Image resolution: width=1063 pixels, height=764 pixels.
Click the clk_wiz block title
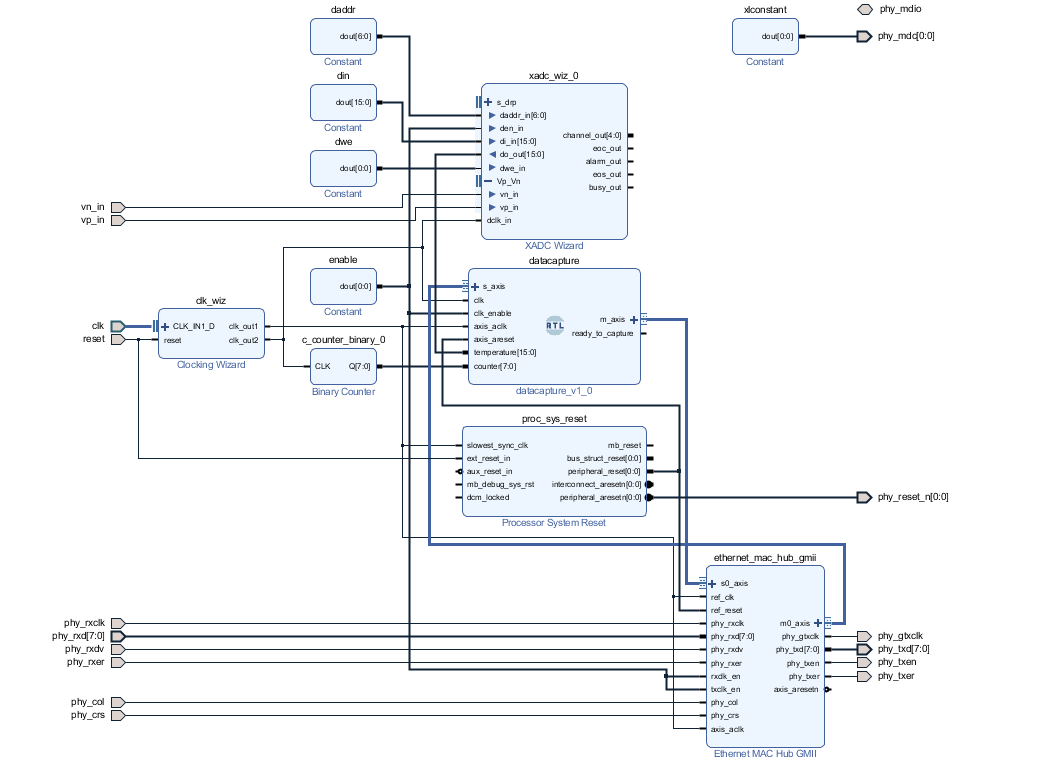click(211, 301)
